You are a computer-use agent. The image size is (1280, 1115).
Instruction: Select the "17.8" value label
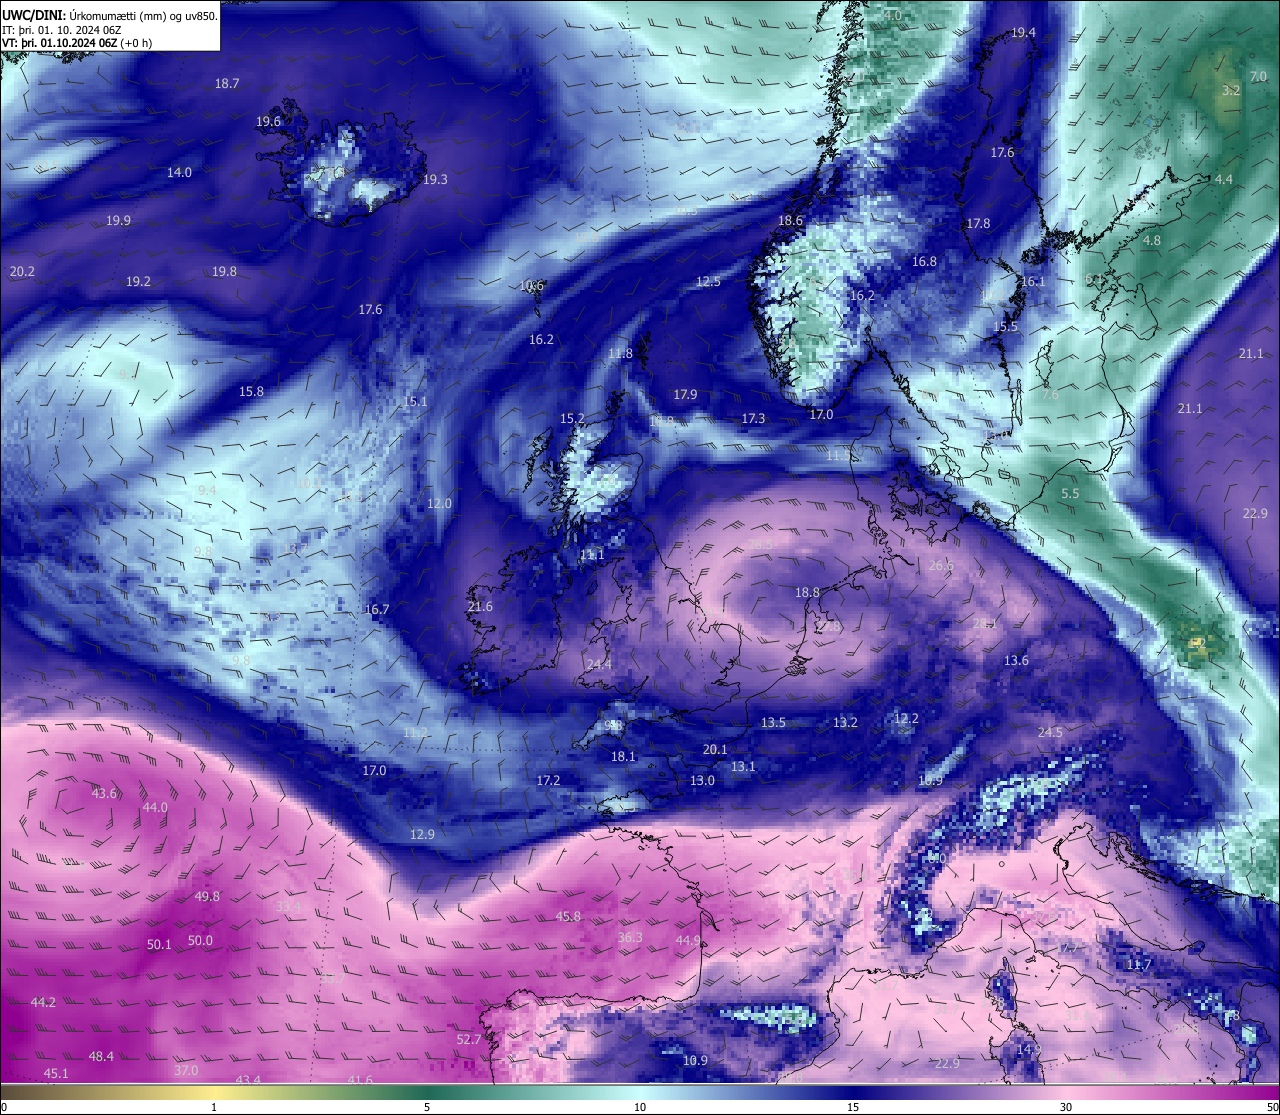coord(978,224)
